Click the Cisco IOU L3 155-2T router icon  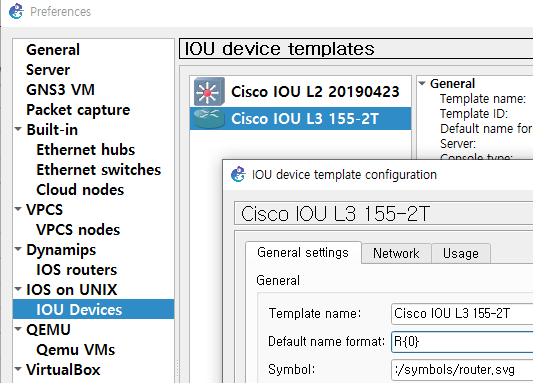click(x=209, y=119)
